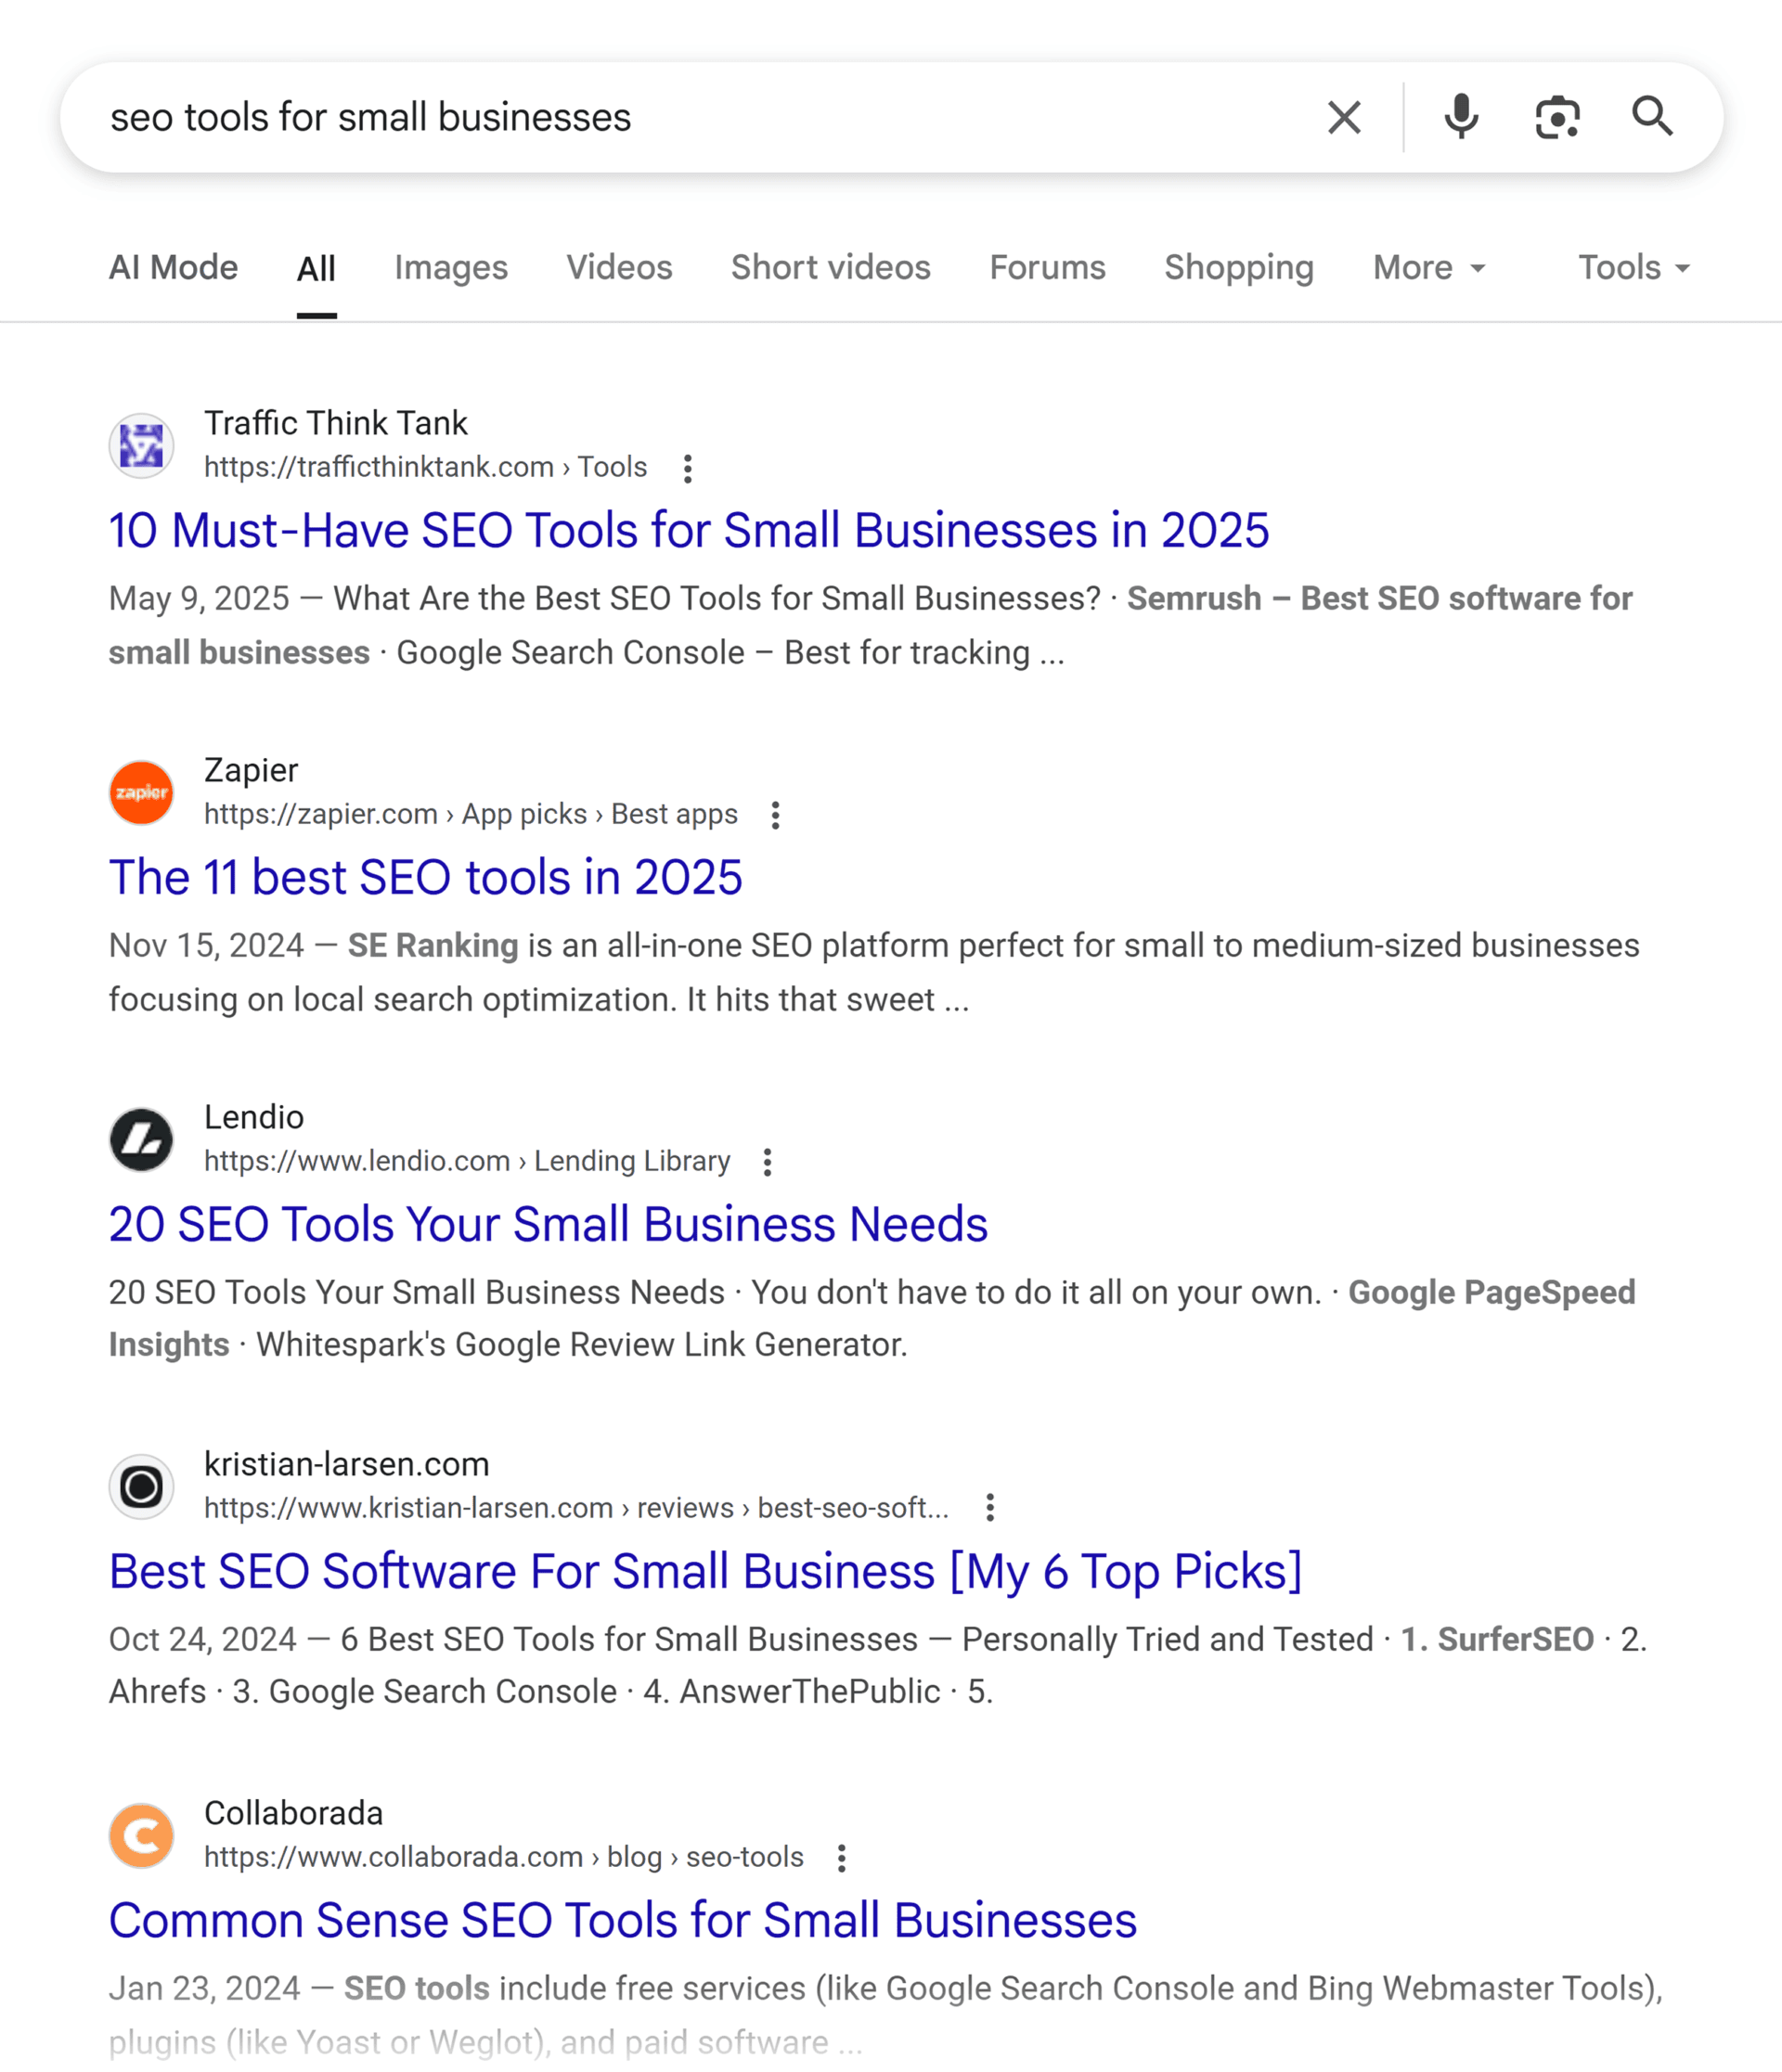Open three-dot menu for Lendio result
The image size is (1782, 2072).
coord(767,1162)
